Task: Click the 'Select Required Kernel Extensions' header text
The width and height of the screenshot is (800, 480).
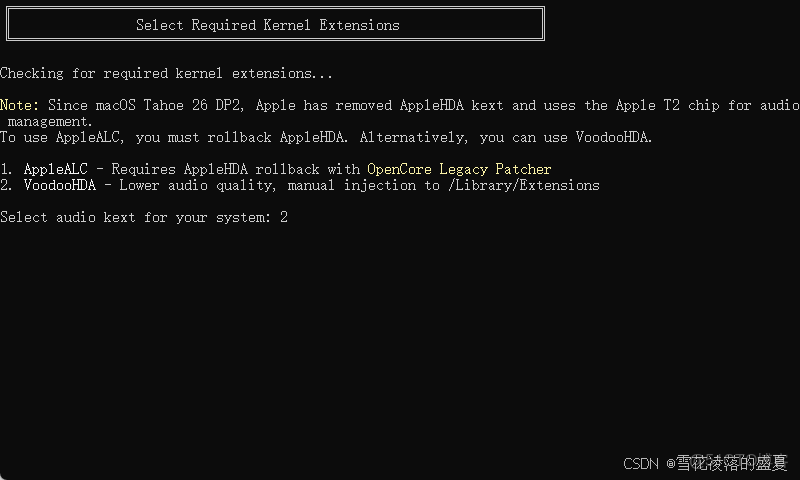Action: click(x=268, y=25)
